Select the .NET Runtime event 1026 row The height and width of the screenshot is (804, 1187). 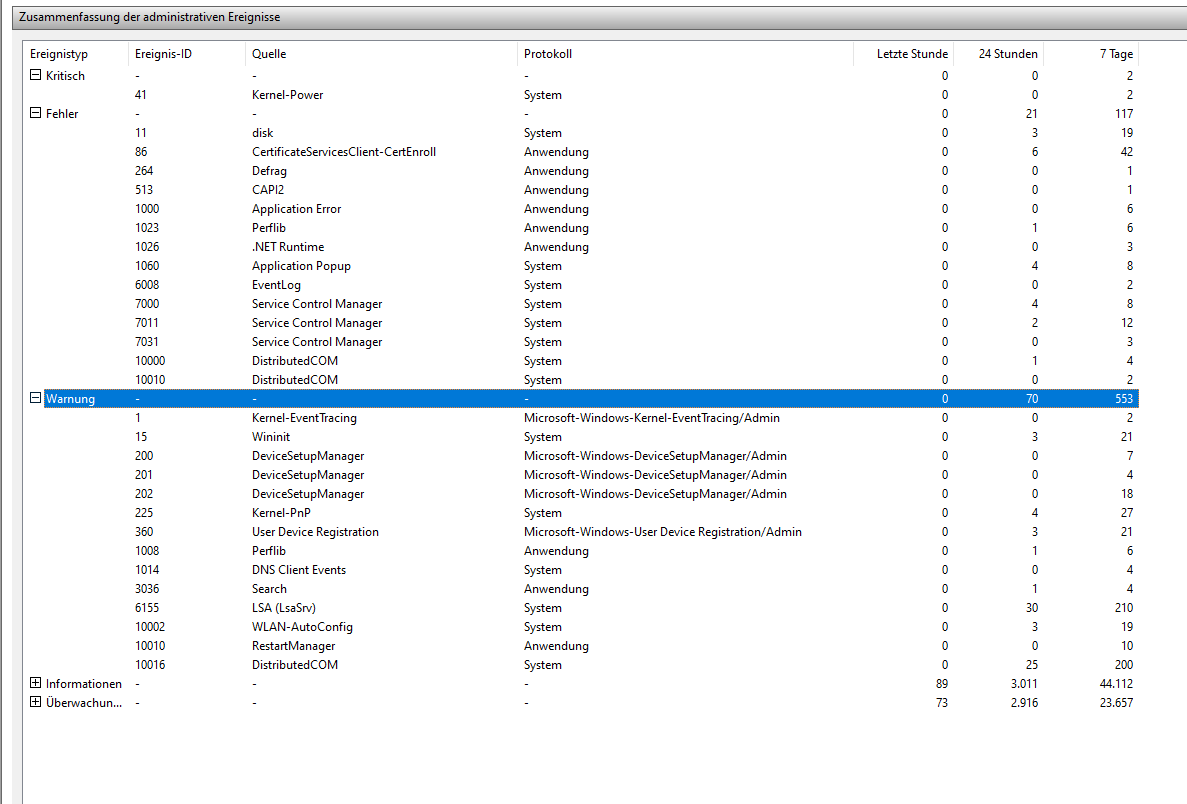click(581, 247)
